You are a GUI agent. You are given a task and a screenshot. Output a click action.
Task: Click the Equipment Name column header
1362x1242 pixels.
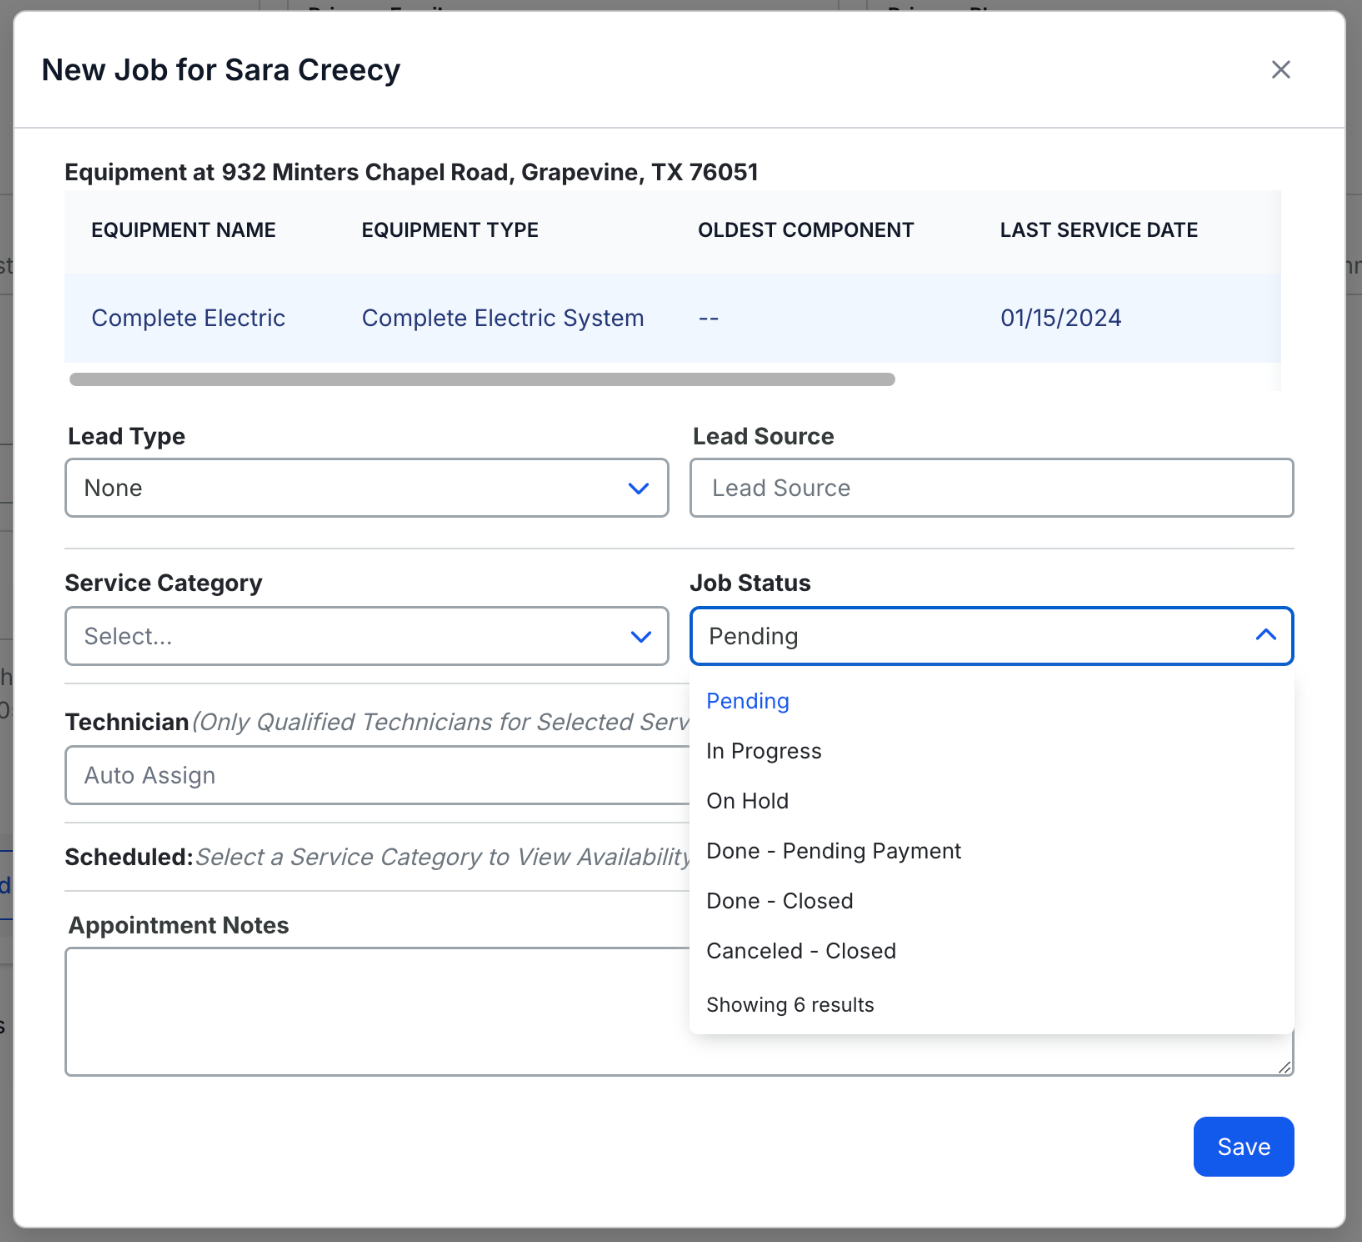[x=183, y=230]
